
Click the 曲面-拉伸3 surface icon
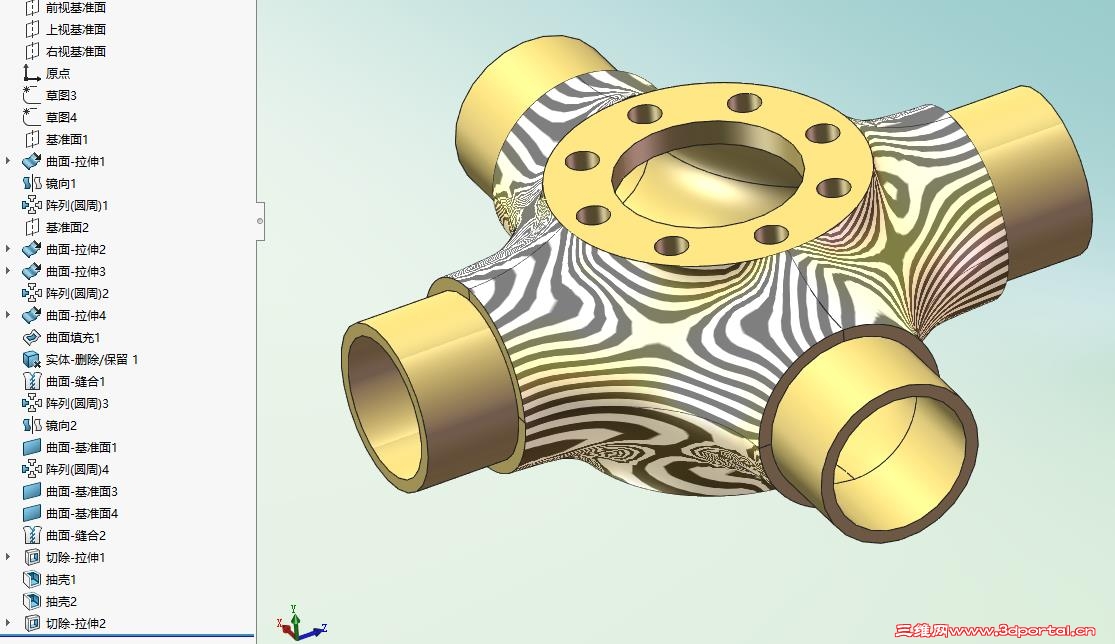coord(32,272)
